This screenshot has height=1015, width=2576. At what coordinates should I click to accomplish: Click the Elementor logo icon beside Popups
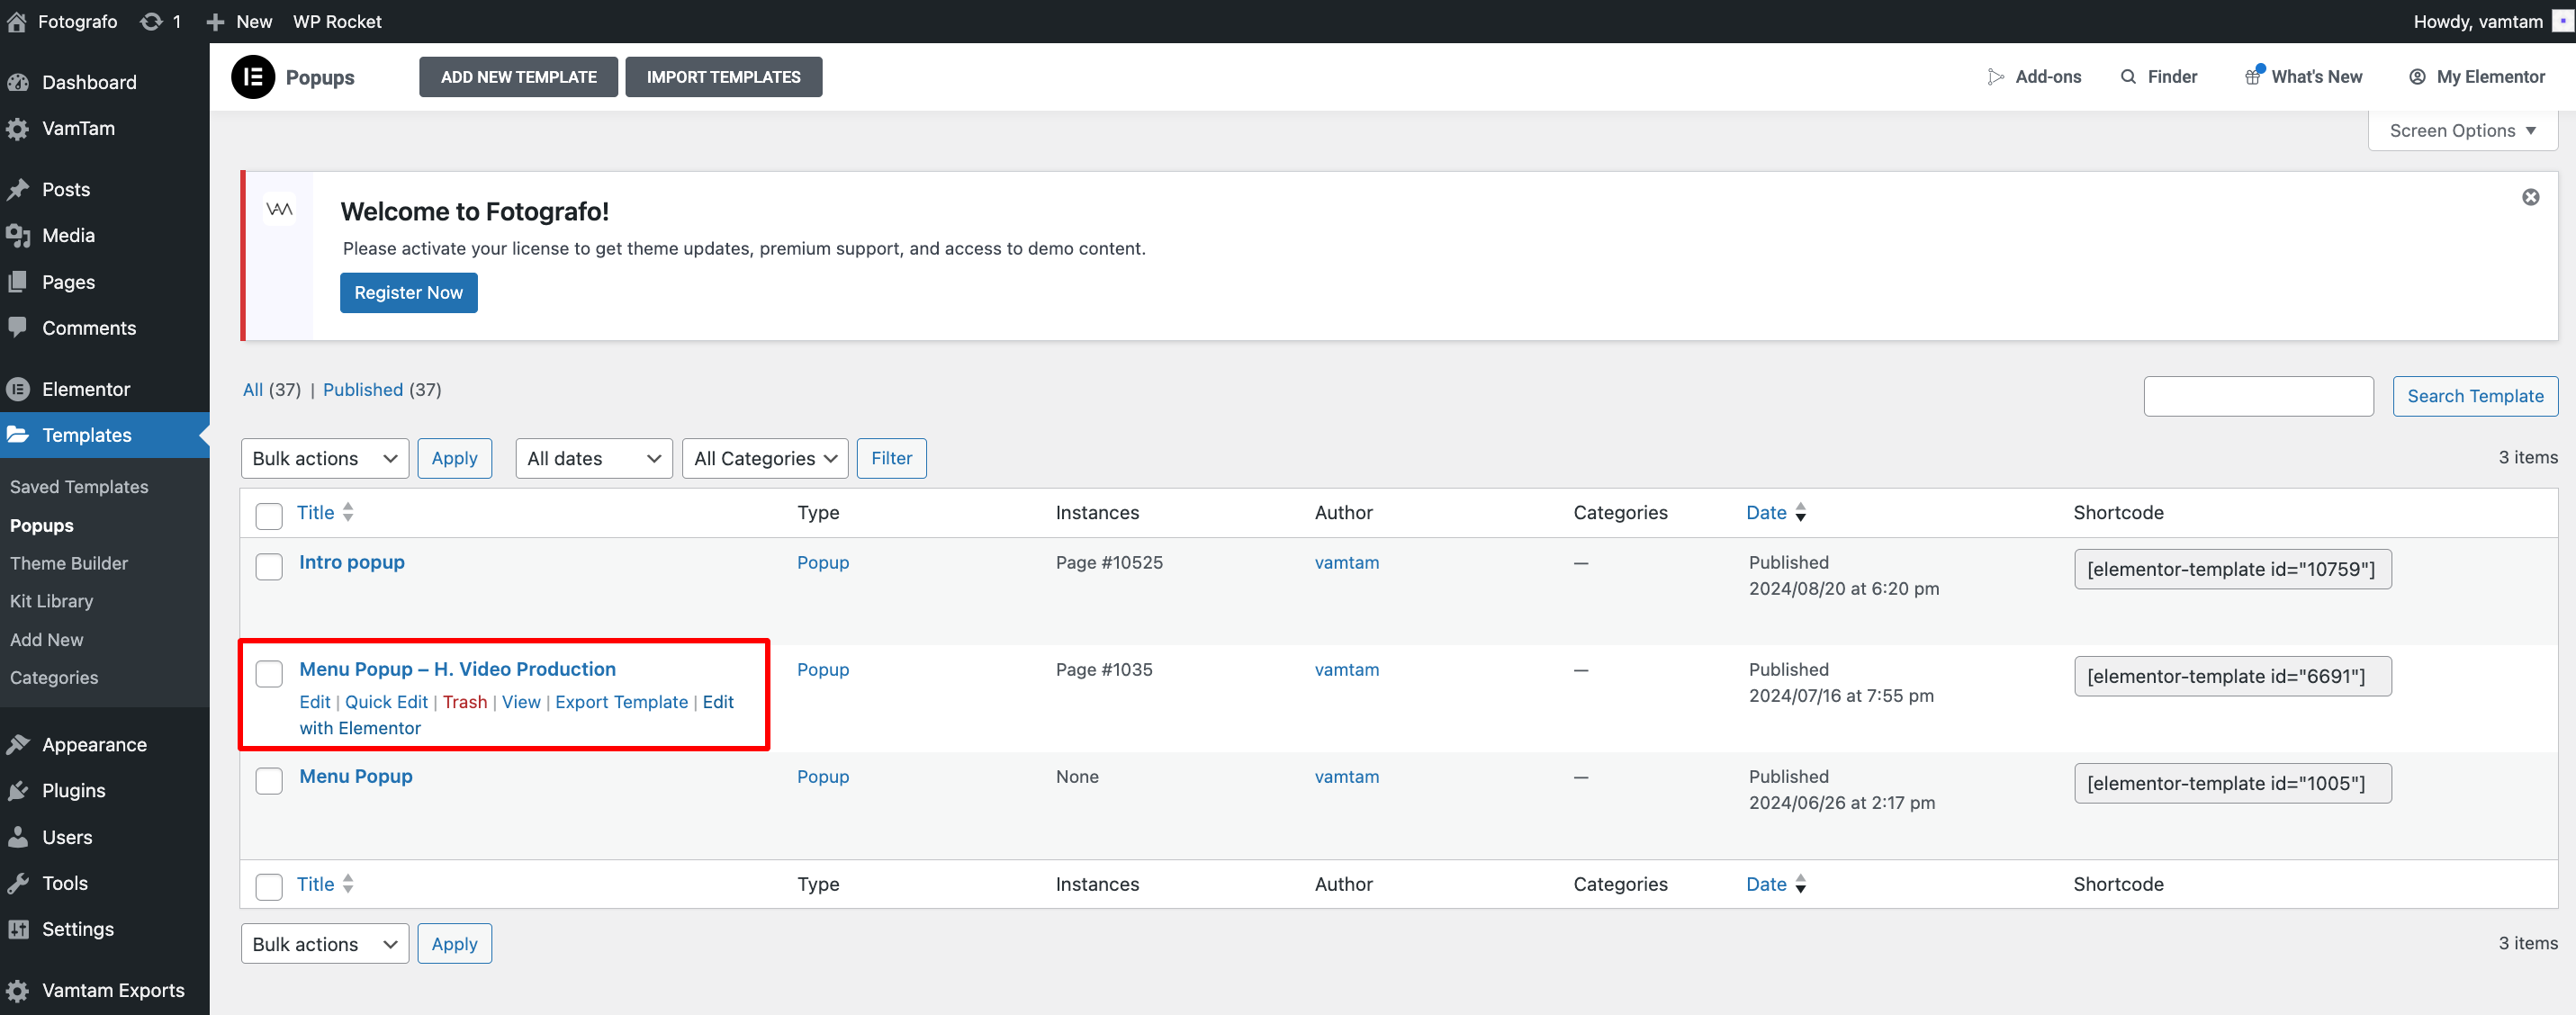[x=252, y=77]
